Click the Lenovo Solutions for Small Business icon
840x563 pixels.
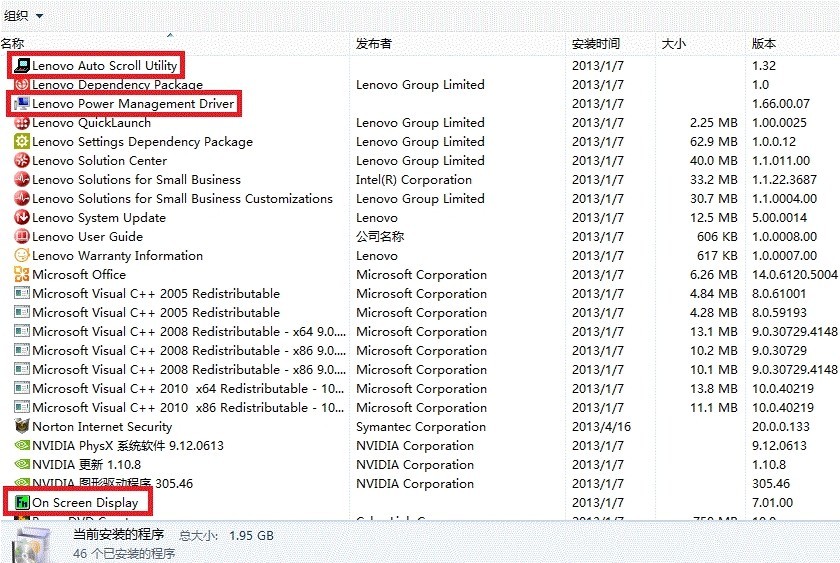click(x=22, y=179)
